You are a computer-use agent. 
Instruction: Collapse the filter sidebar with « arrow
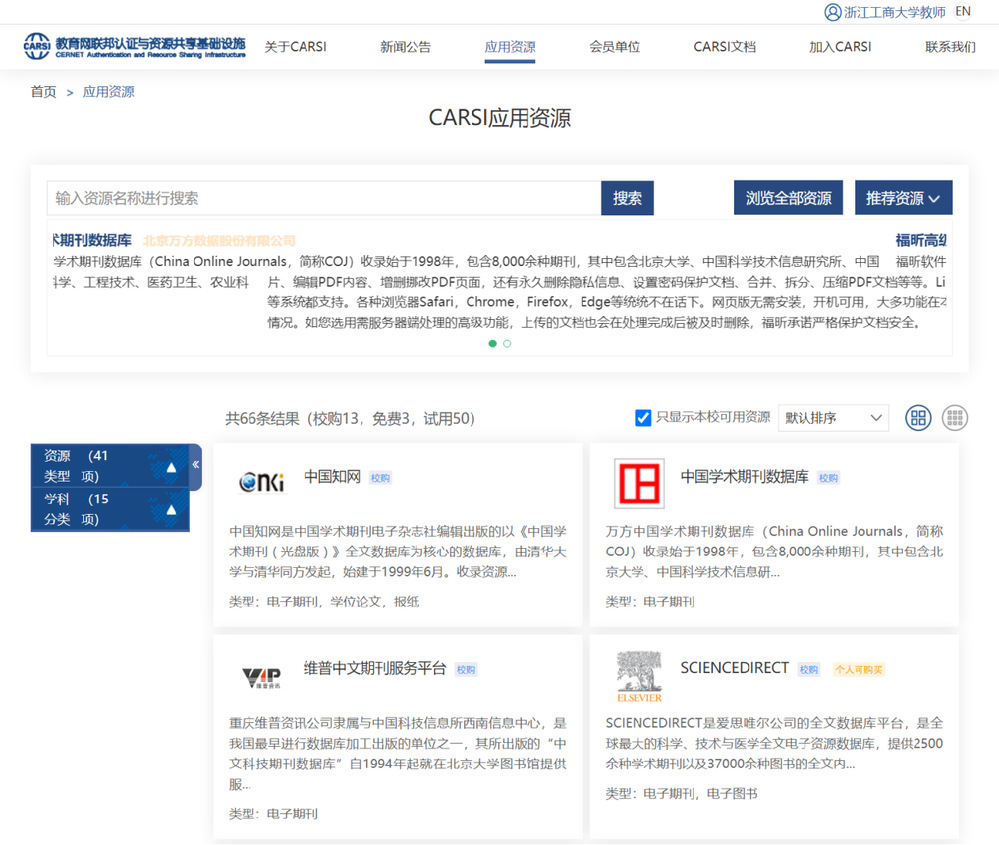coord(195,465)
